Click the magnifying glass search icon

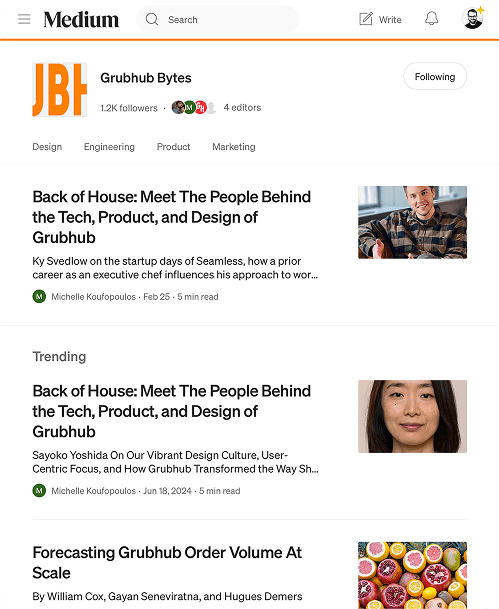pyautogui.click(x=152, y=19)
